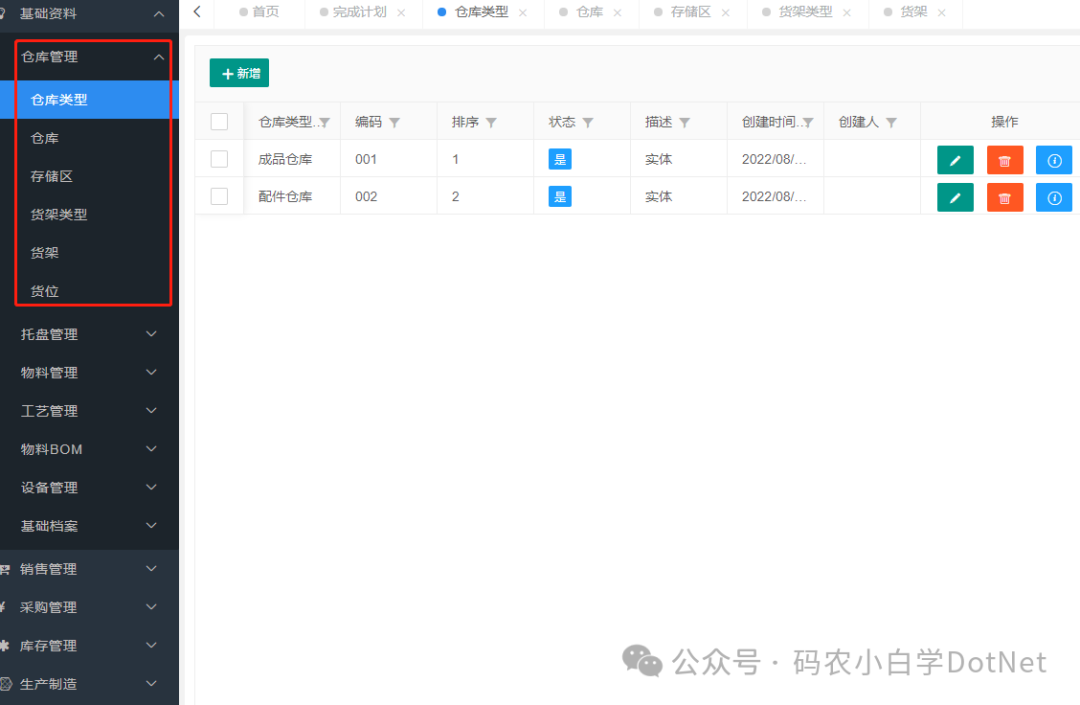
Task: Open the 状态 column filter dropdown
Action: point(585,121)
